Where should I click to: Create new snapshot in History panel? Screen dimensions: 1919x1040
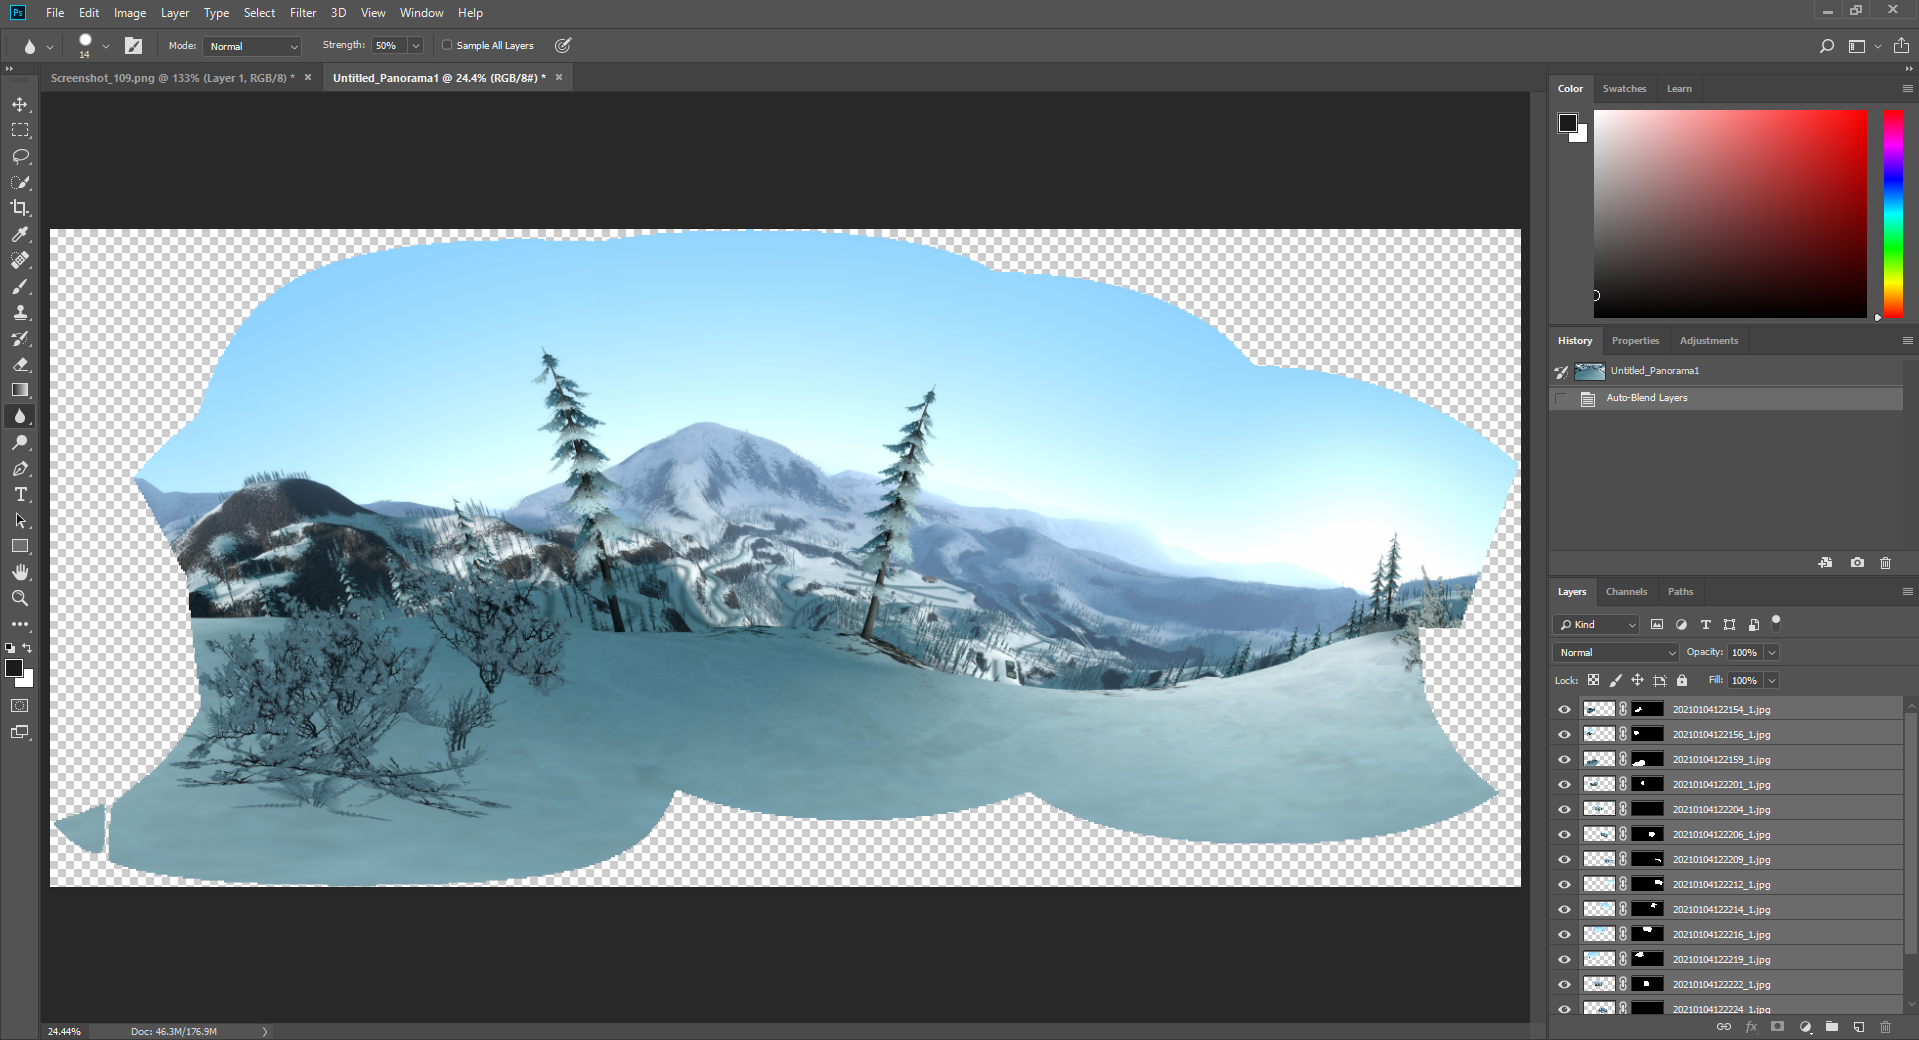pyautogui.click(x=1857, y=563)
